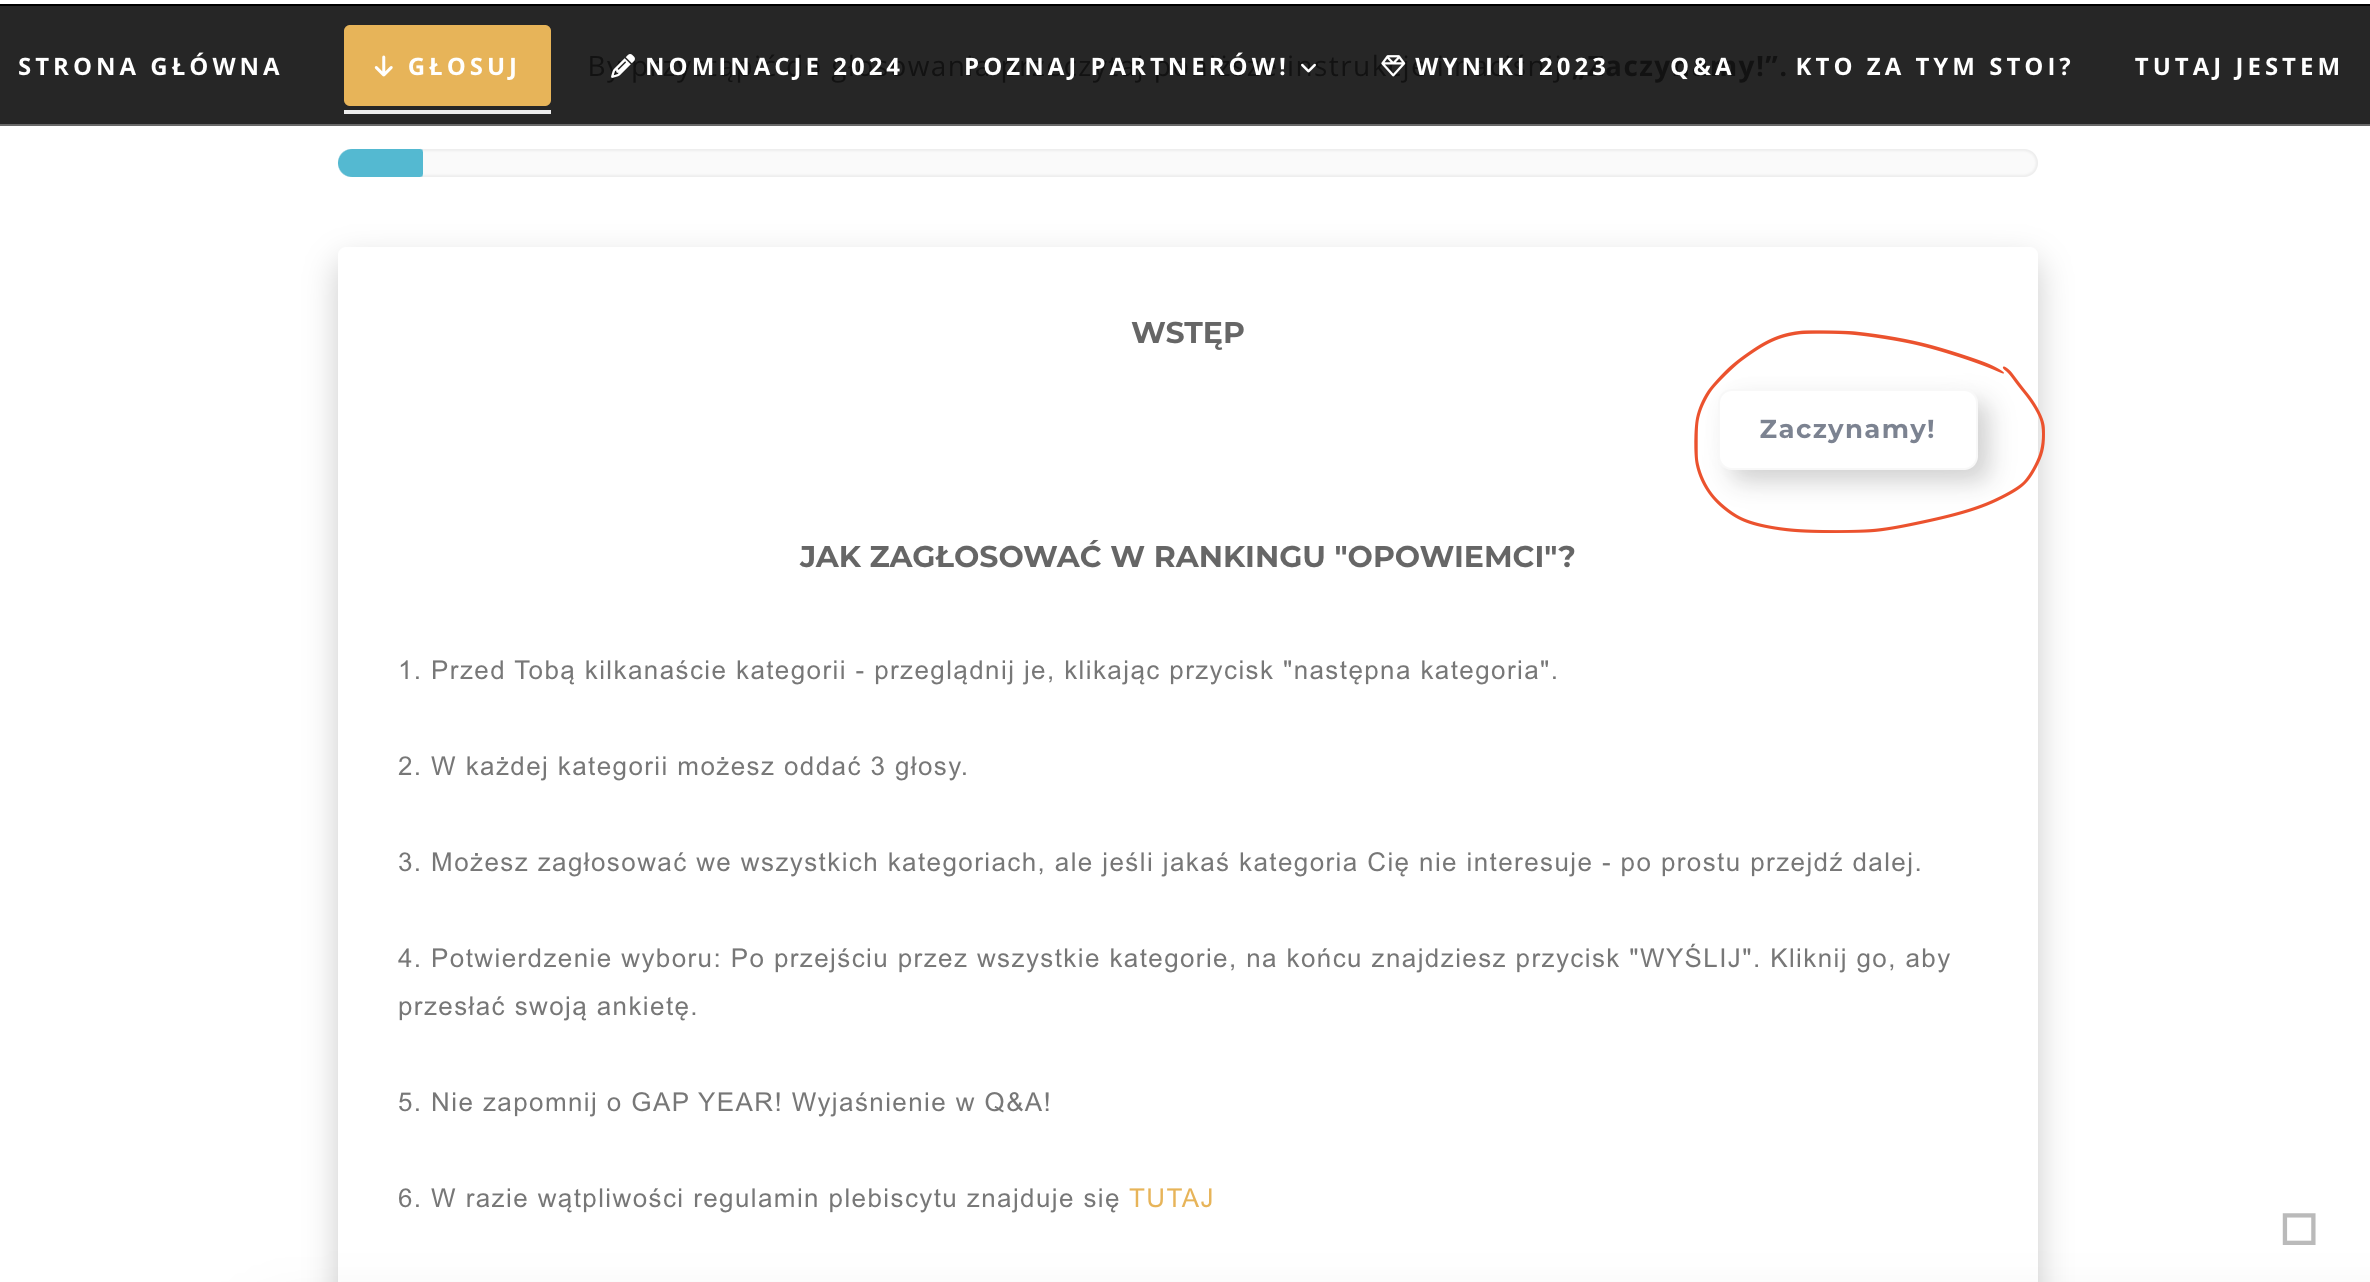This screenshot has height=1282, width=2370.
Task: Open the Q&A section
Action: 1700,65
